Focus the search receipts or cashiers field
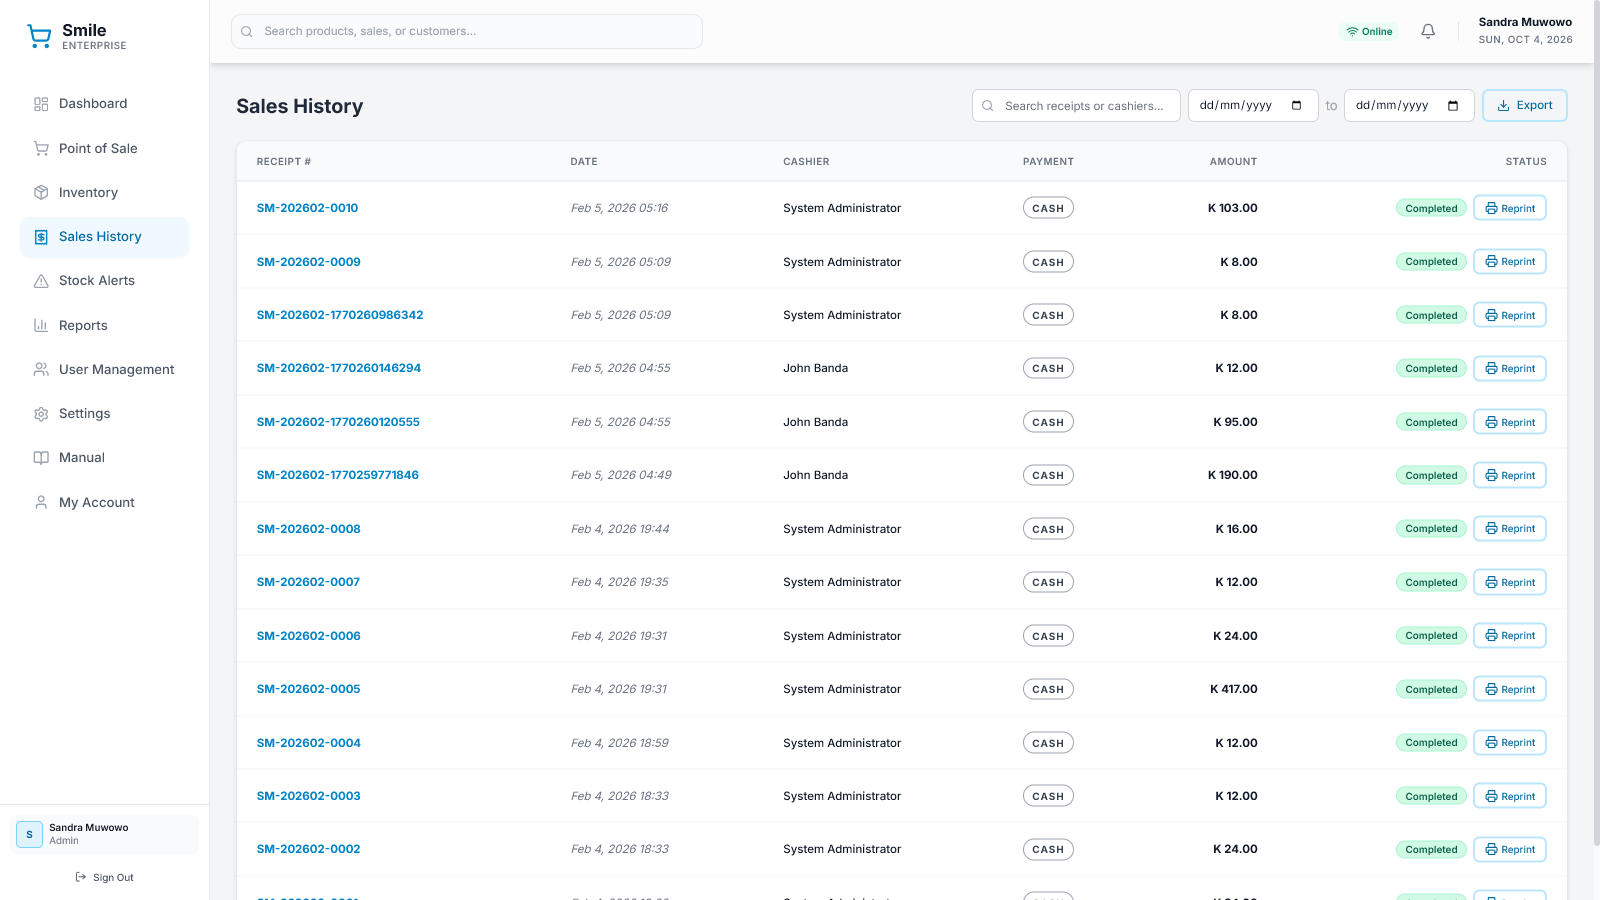 tap(1076, 106)
